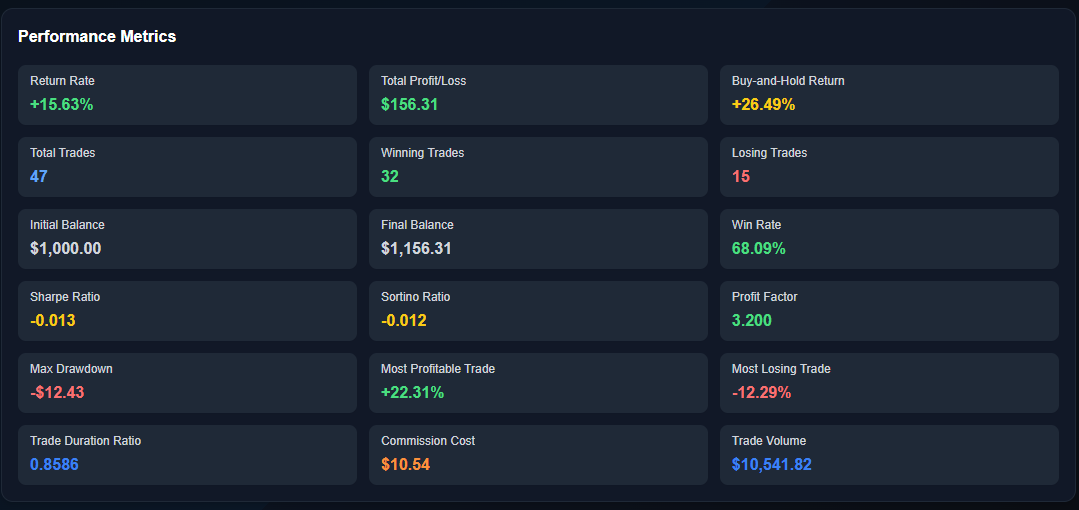Click the $1,156.31 final balance value
Viewport: 1079px width, 510px height.
pyautogui.click(x=416, y=248)
